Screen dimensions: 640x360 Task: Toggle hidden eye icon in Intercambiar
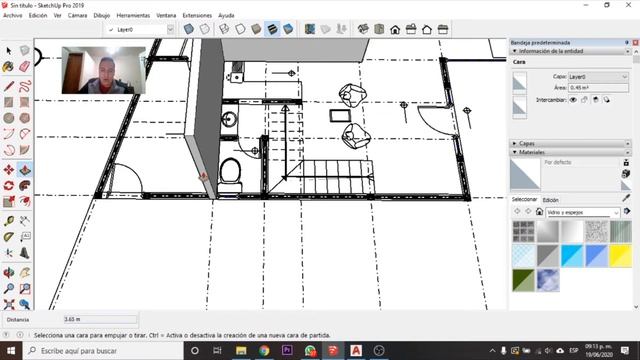tap(573, 100)
